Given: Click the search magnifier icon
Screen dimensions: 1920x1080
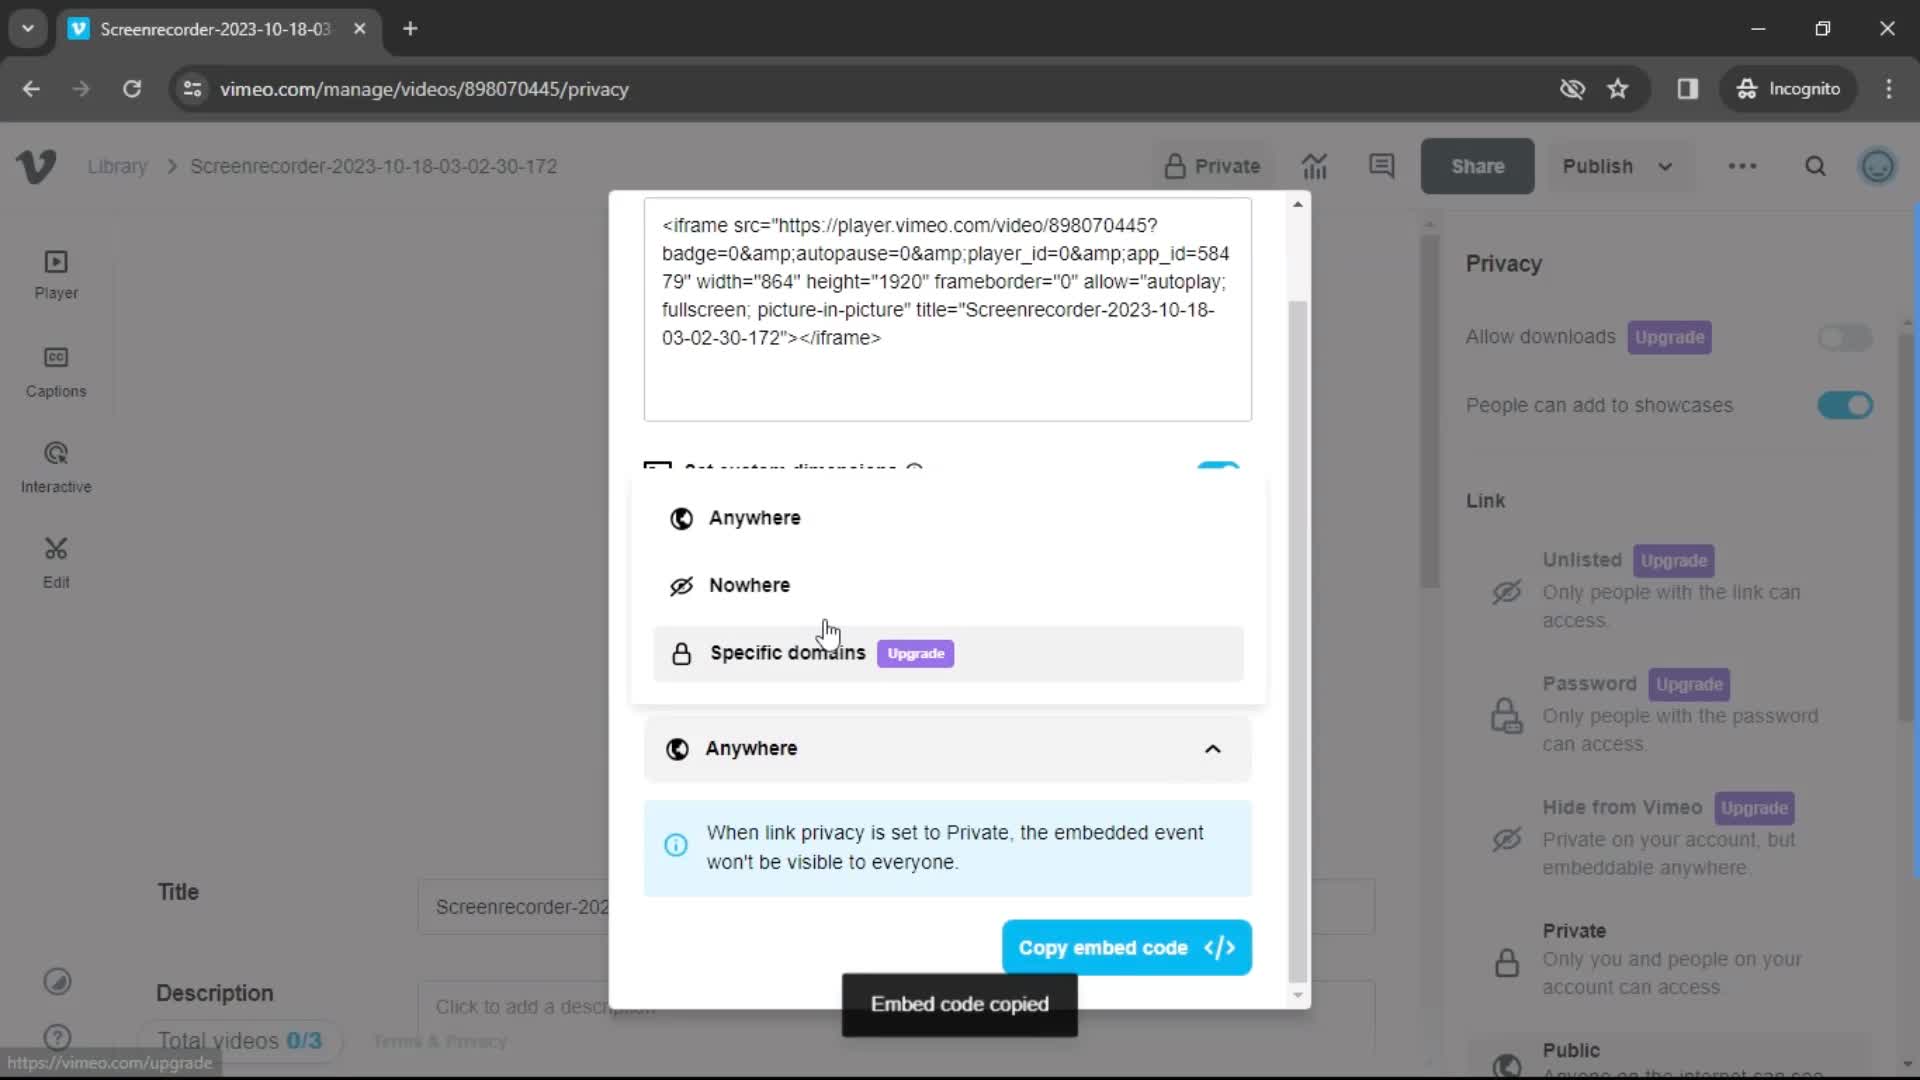Looking at the screenshot, I should pos(1815,166).
